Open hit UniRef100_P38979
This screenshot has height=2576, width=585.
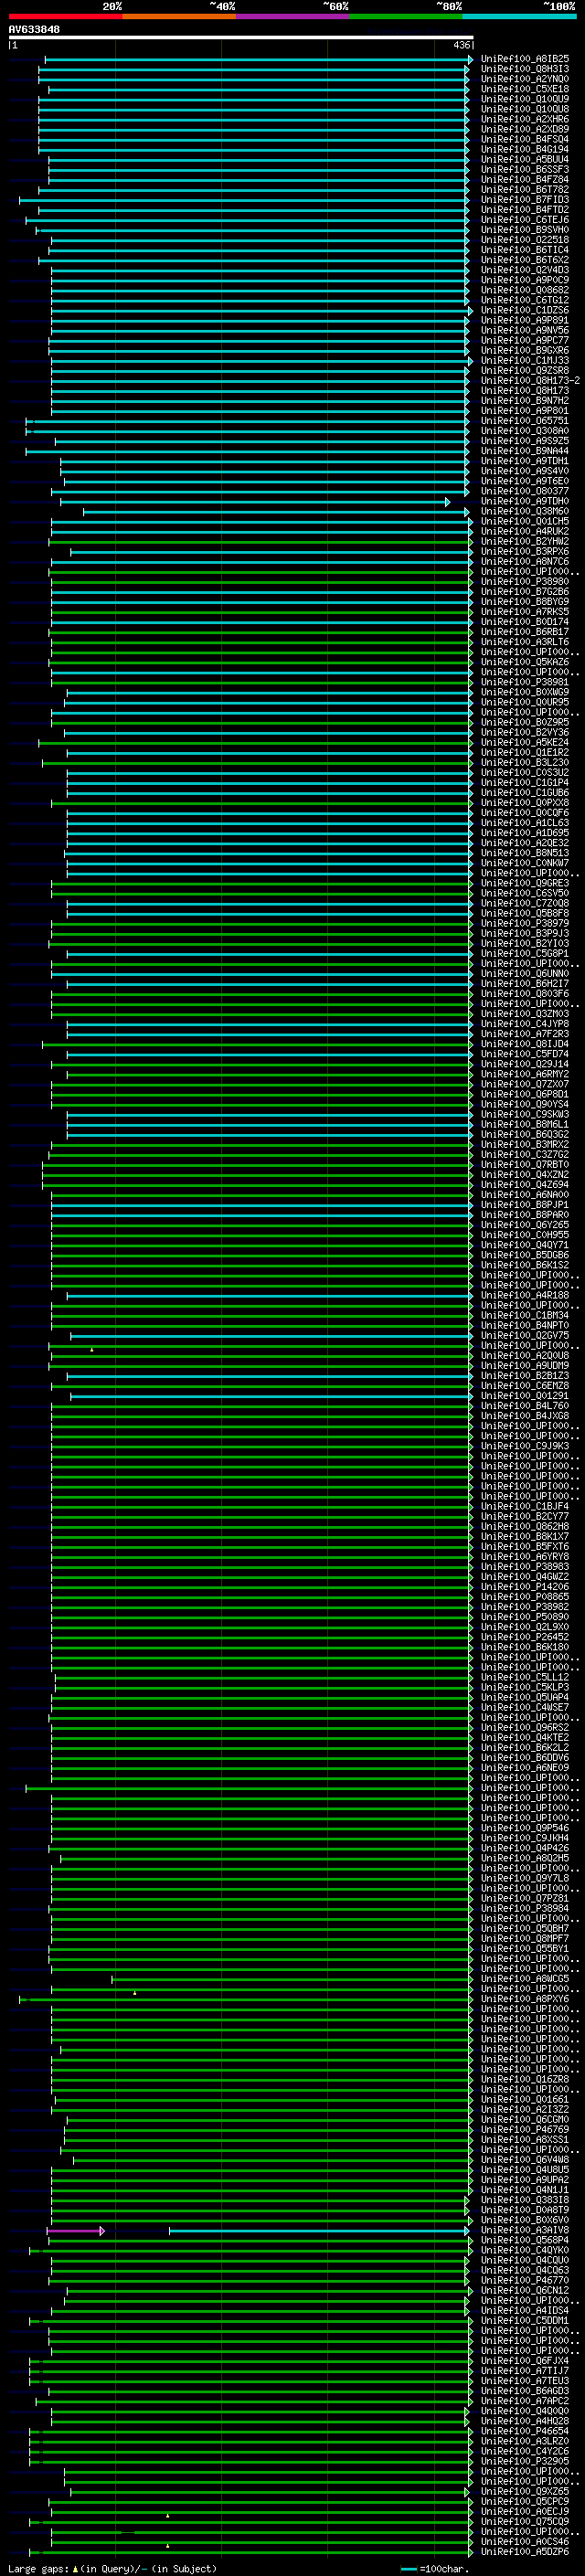pos(525,924)
